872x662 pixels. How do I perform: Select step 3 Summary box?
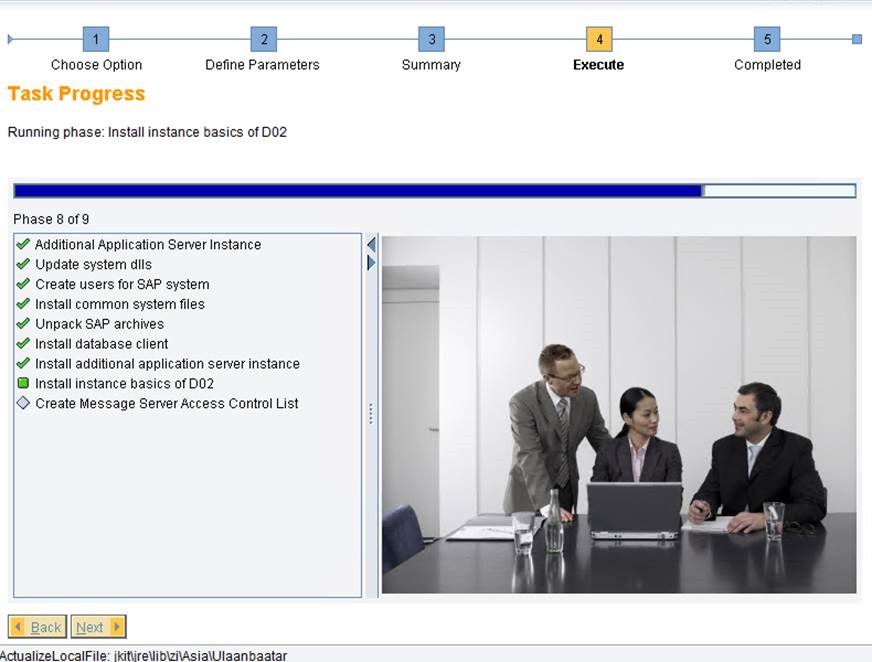coord(432,39)
